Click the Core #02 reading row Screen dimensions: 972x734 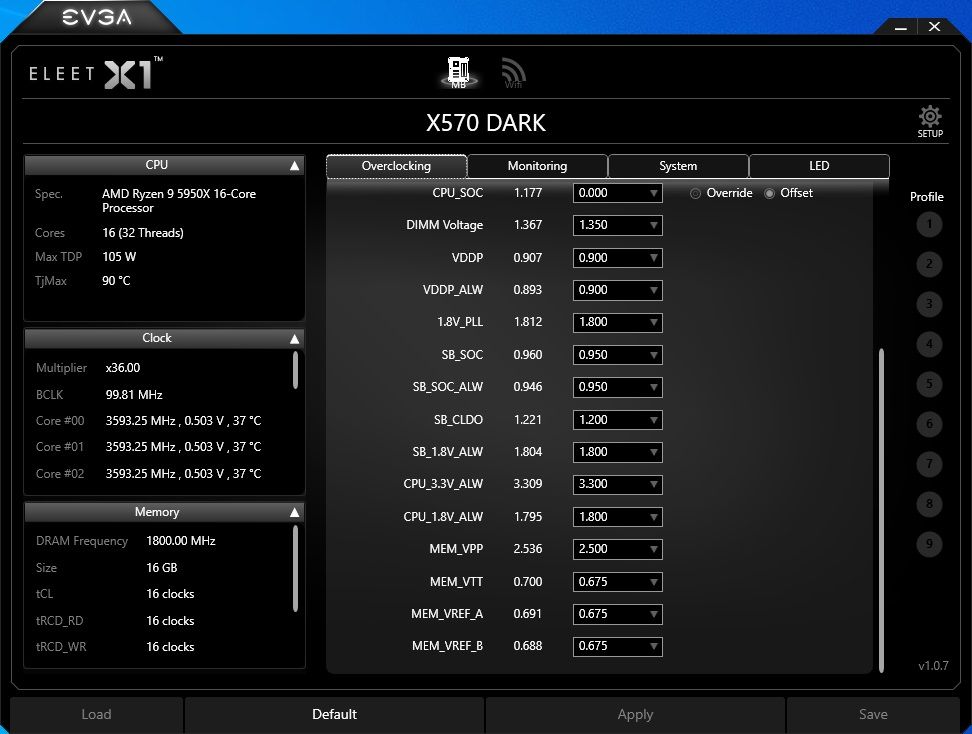149,474
